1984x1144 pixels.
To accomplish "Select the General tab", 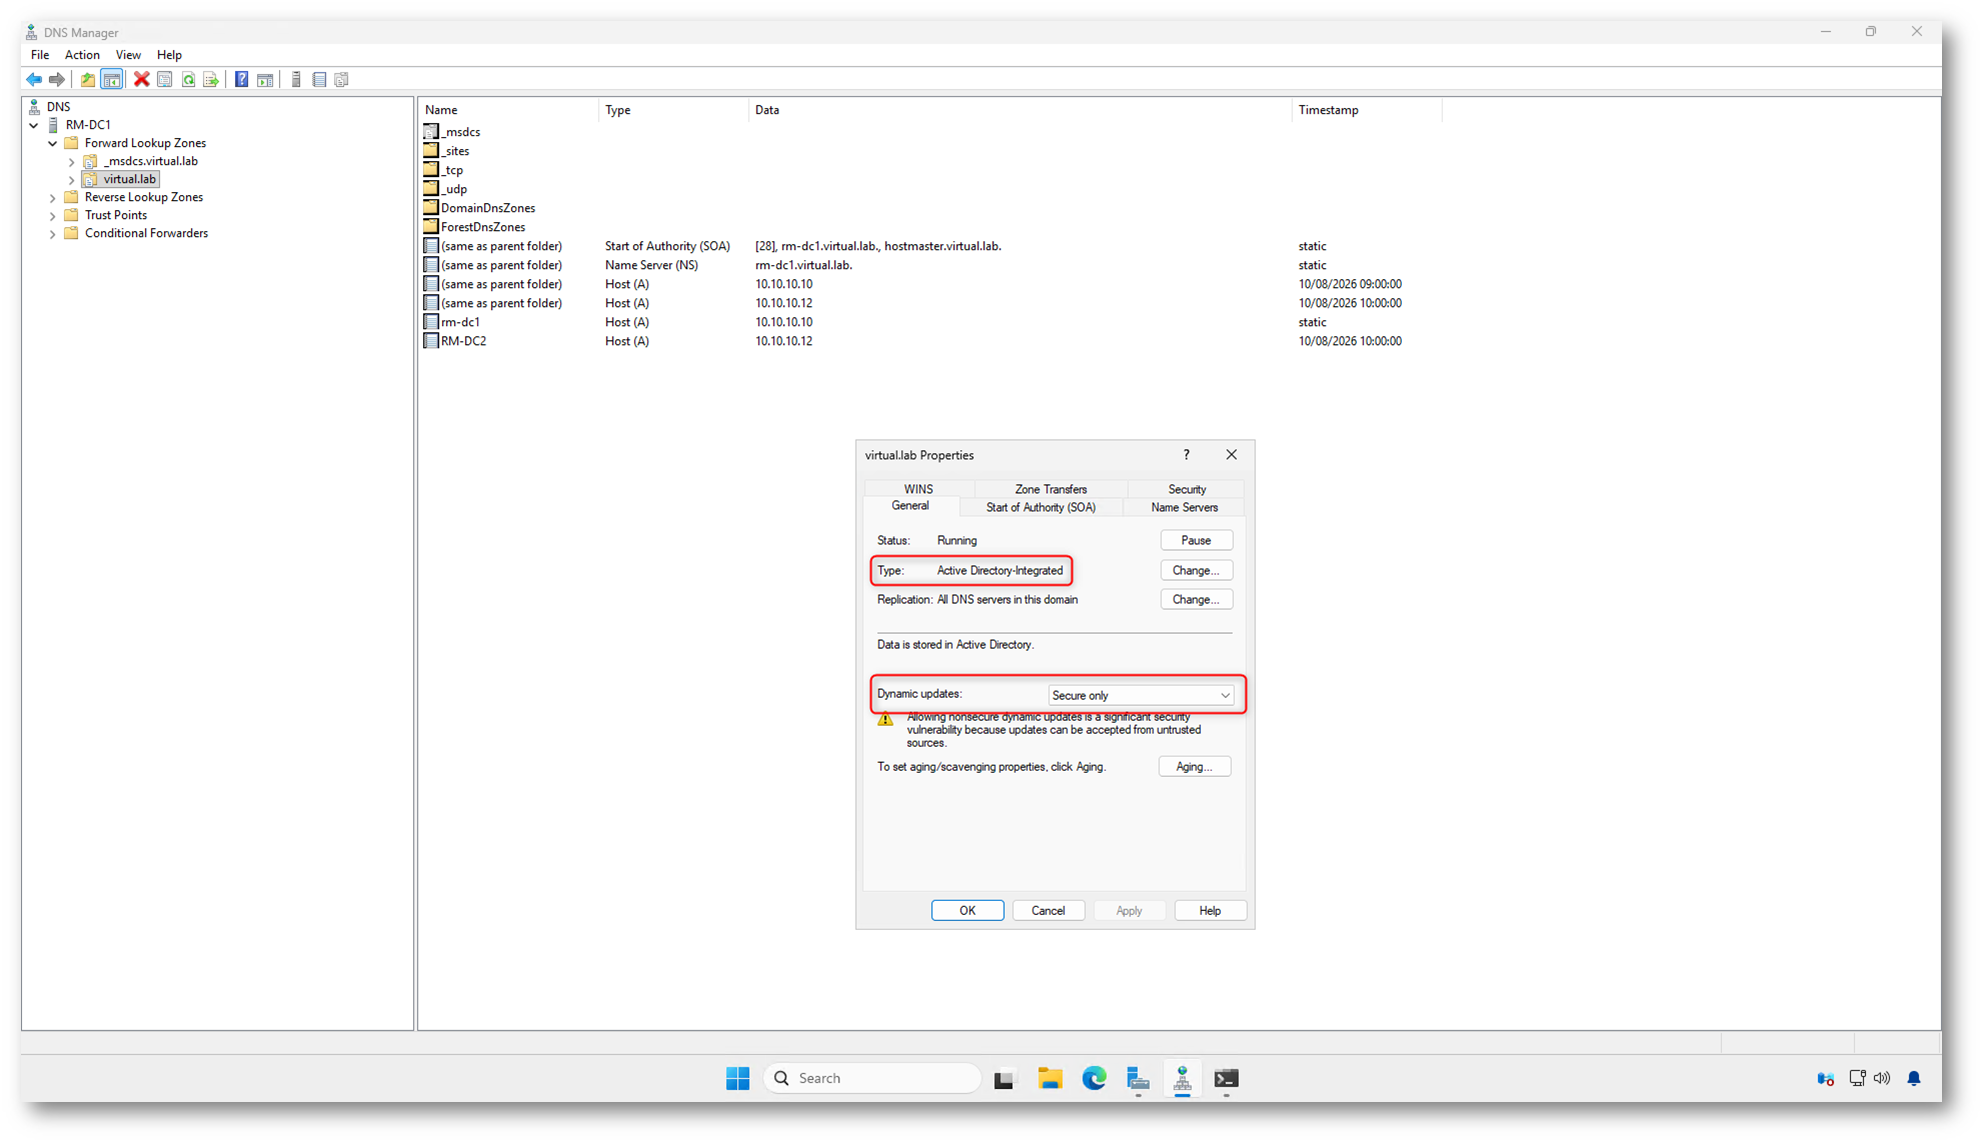I will (x=910, y=506).
